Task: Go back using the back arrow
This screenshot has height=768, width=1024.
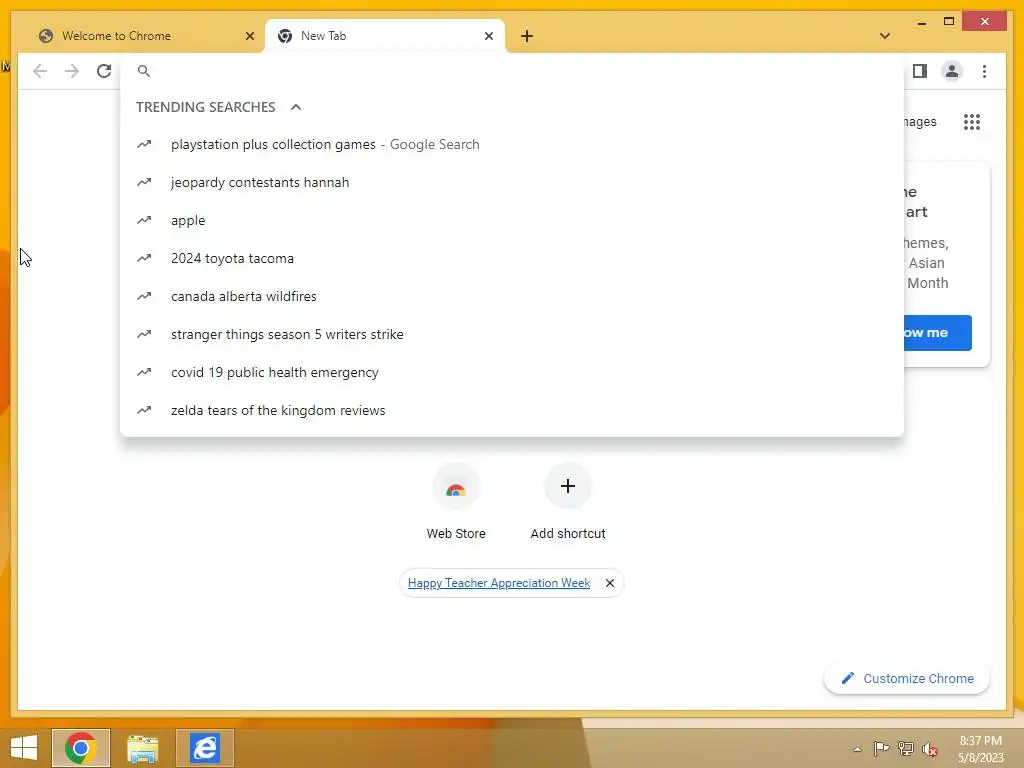Action: [40, 71]
